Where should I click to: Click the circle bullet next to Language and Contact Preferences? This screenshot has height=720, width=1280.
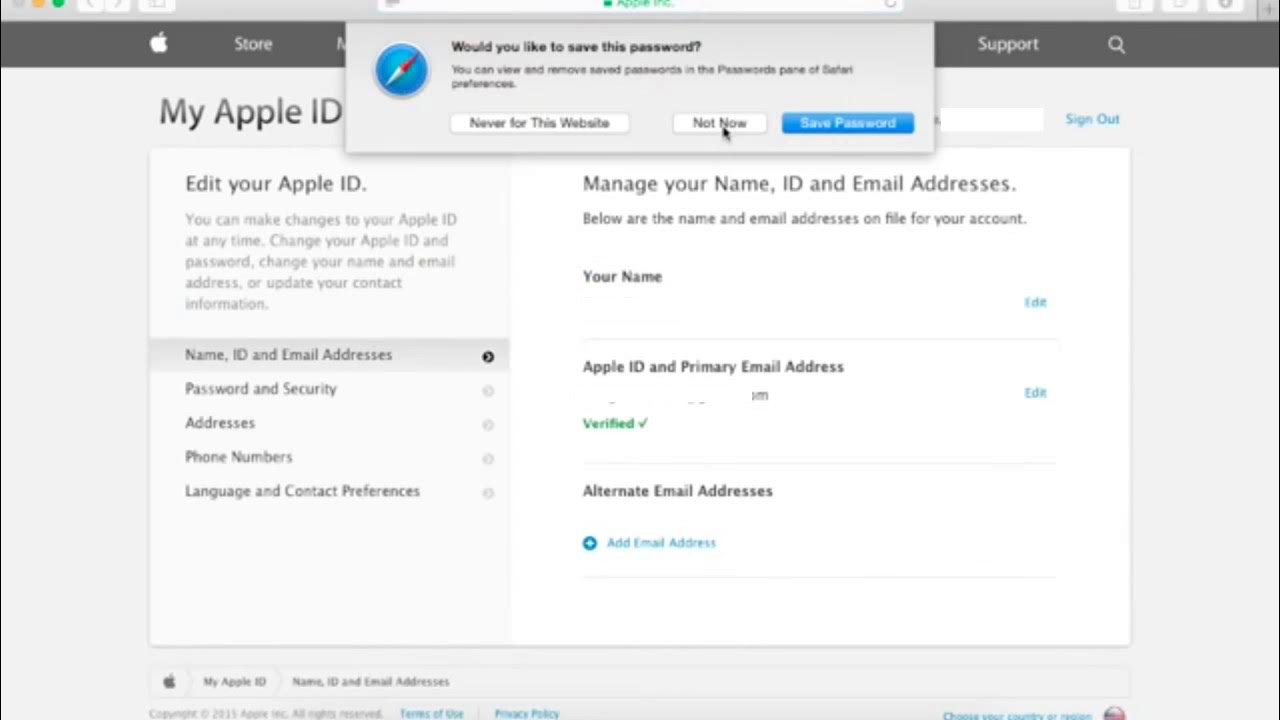(488, 492)
